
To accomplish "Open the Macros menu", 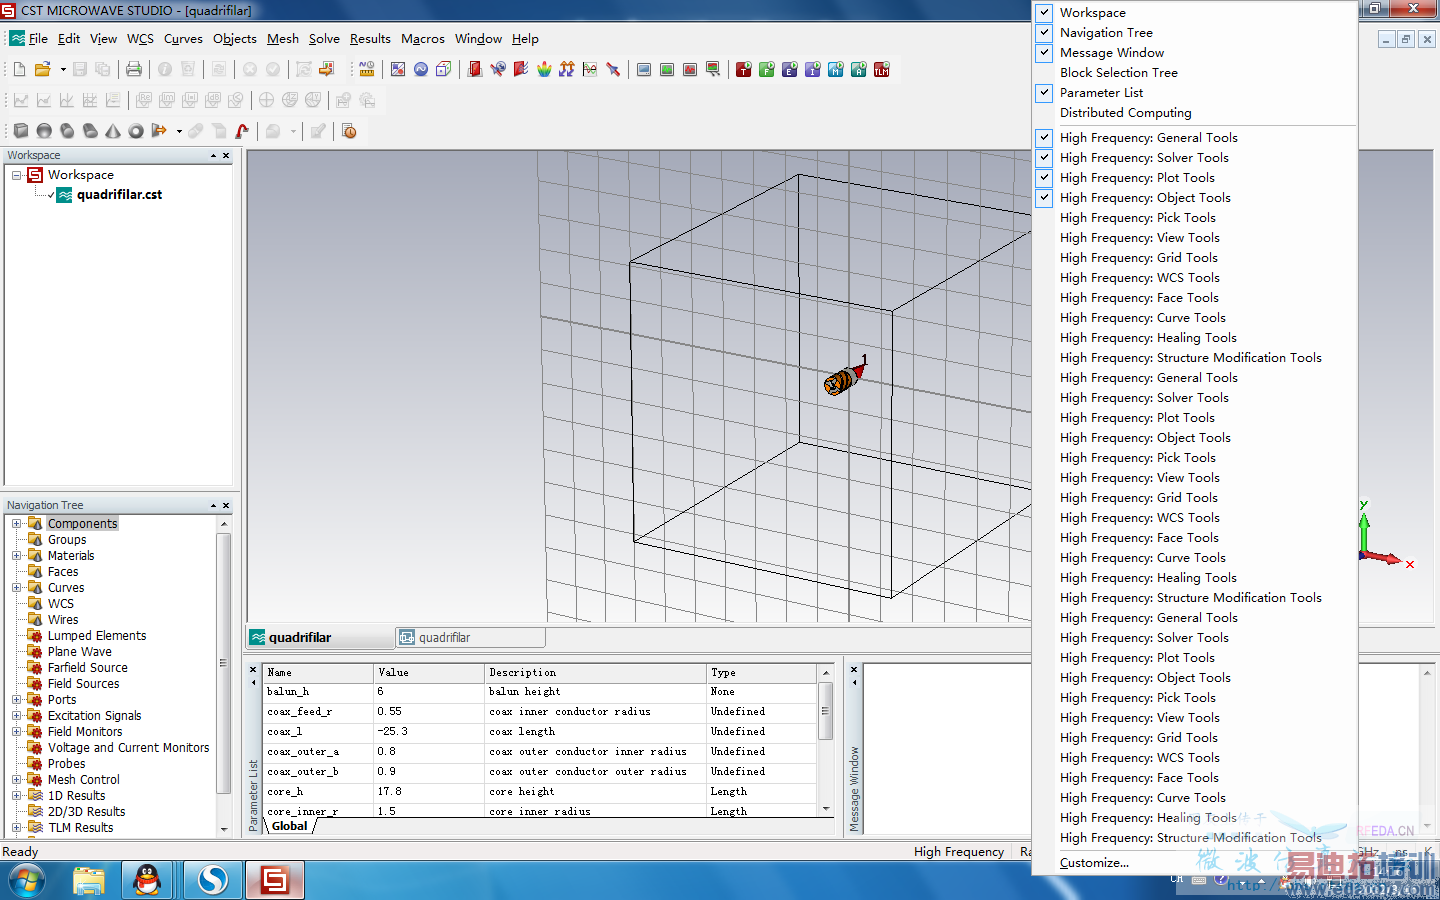I will pos(423,39).
